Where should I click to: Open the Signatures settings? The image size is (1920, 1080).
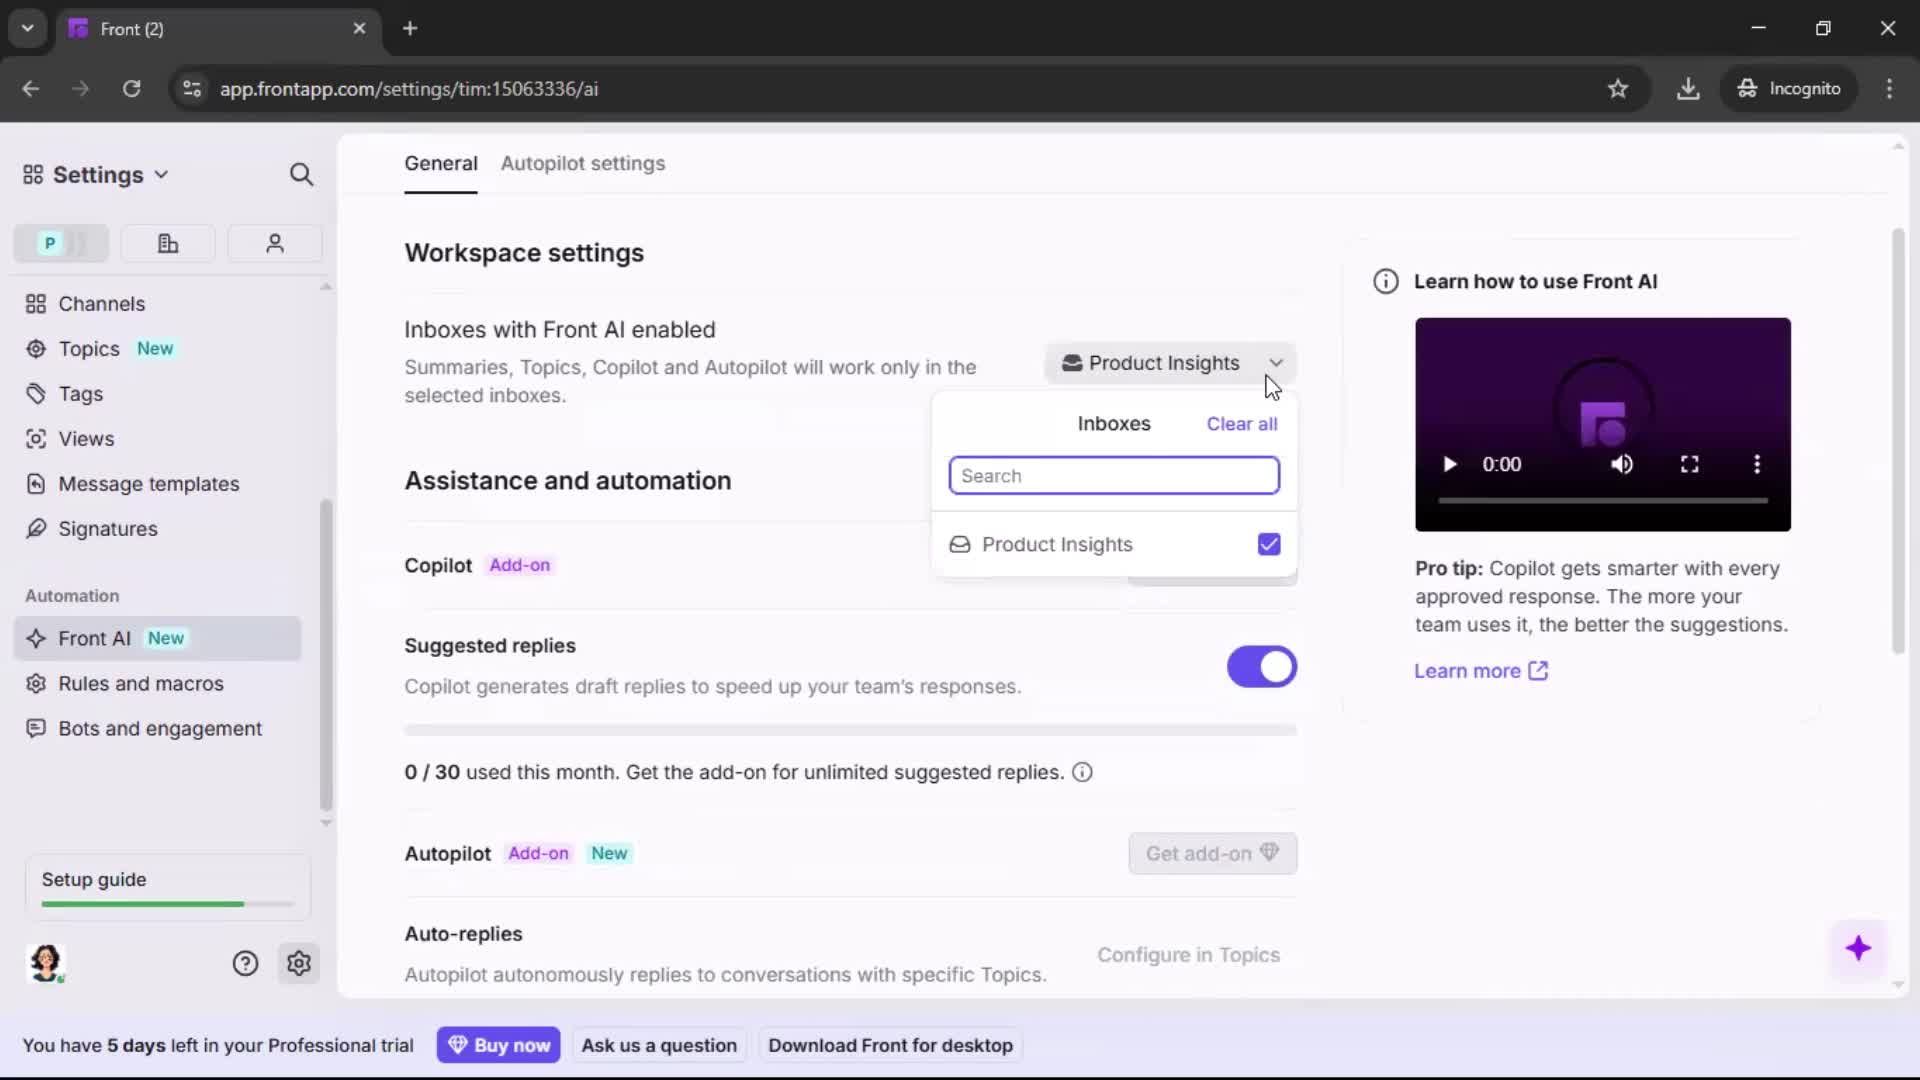106,529
